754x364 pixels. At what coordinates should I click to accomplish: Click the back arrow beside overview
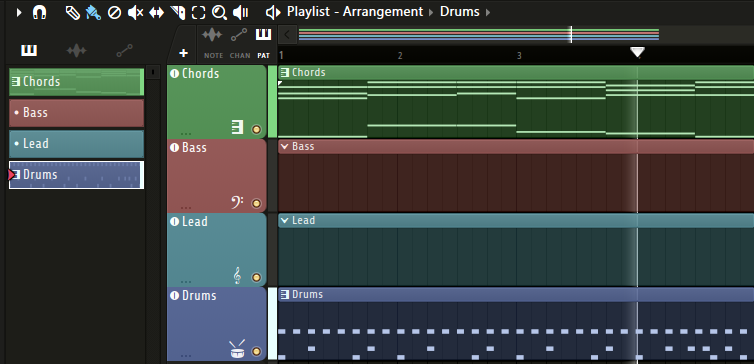[x=287, y=35]
